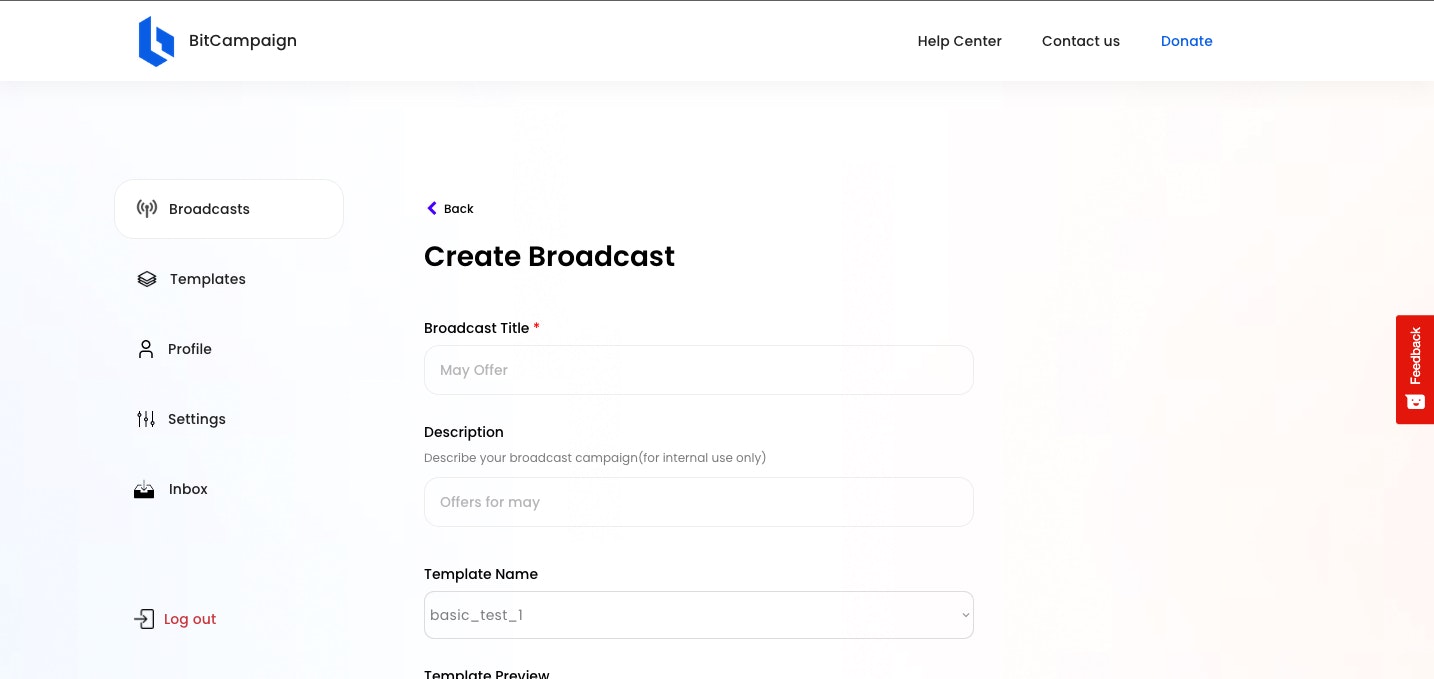Screen dimensions: 1434x679
Task: Click the Back chevron arrow icon
Action: (432, 208)
